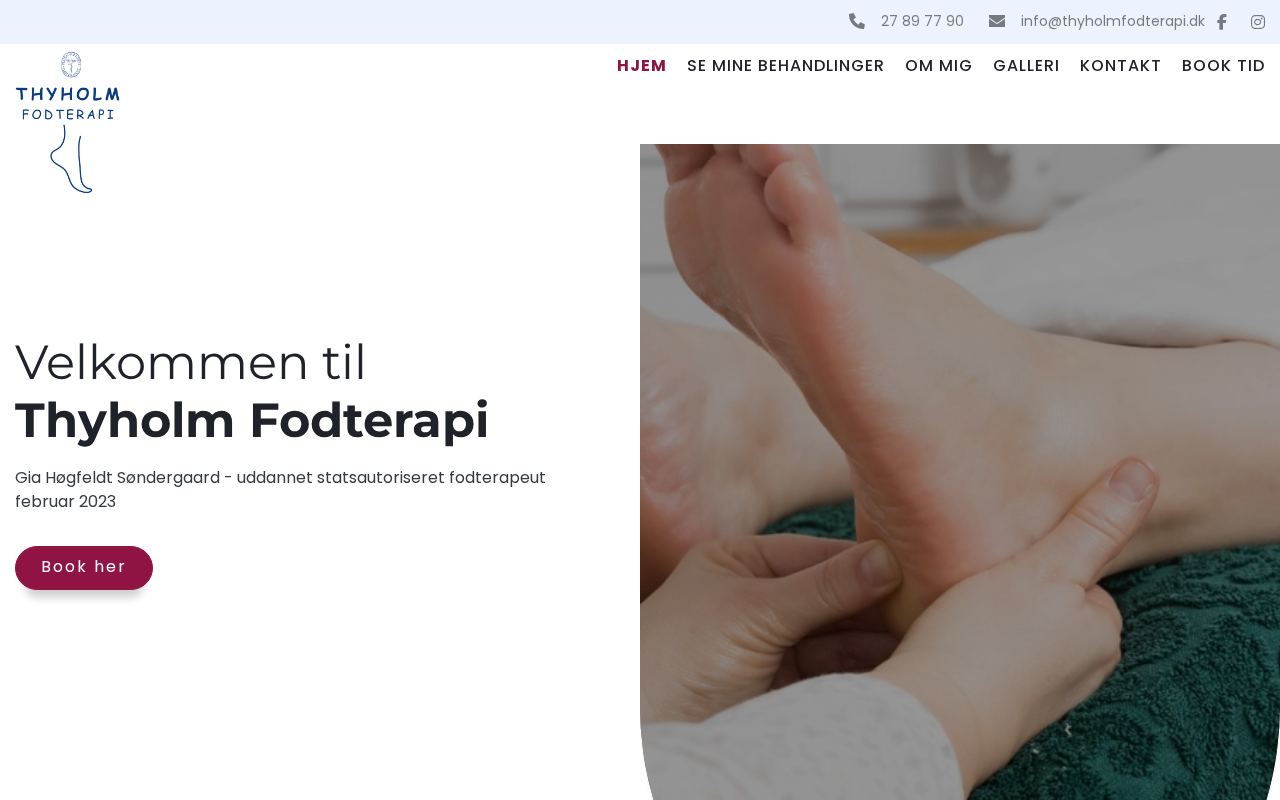
Task: Click the Thyholm Fodterapi bold heading
Action: [x=252, y=420]
